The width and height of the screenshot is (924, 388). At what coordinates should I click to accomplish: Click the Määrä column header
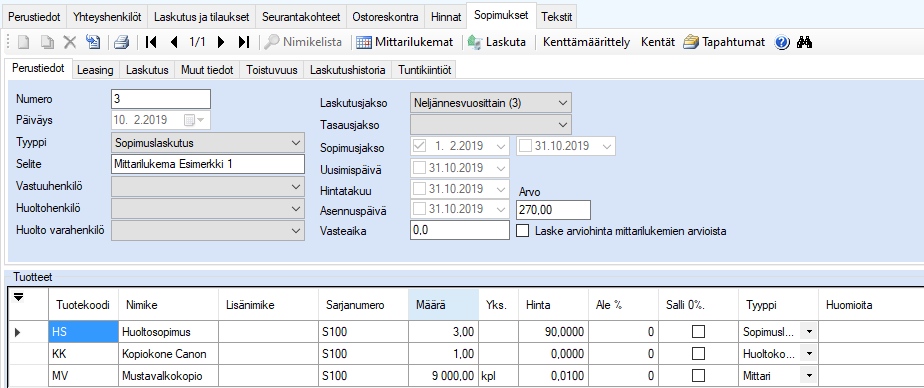point(443,305)
